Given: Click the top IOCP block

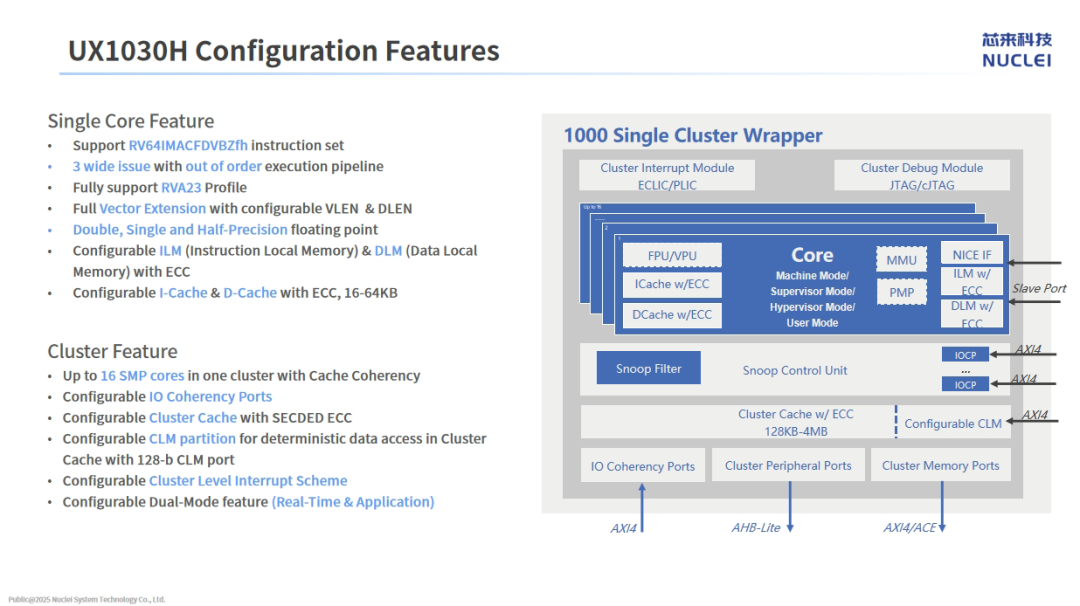Looking at the screenshot, I should [965, 354].
